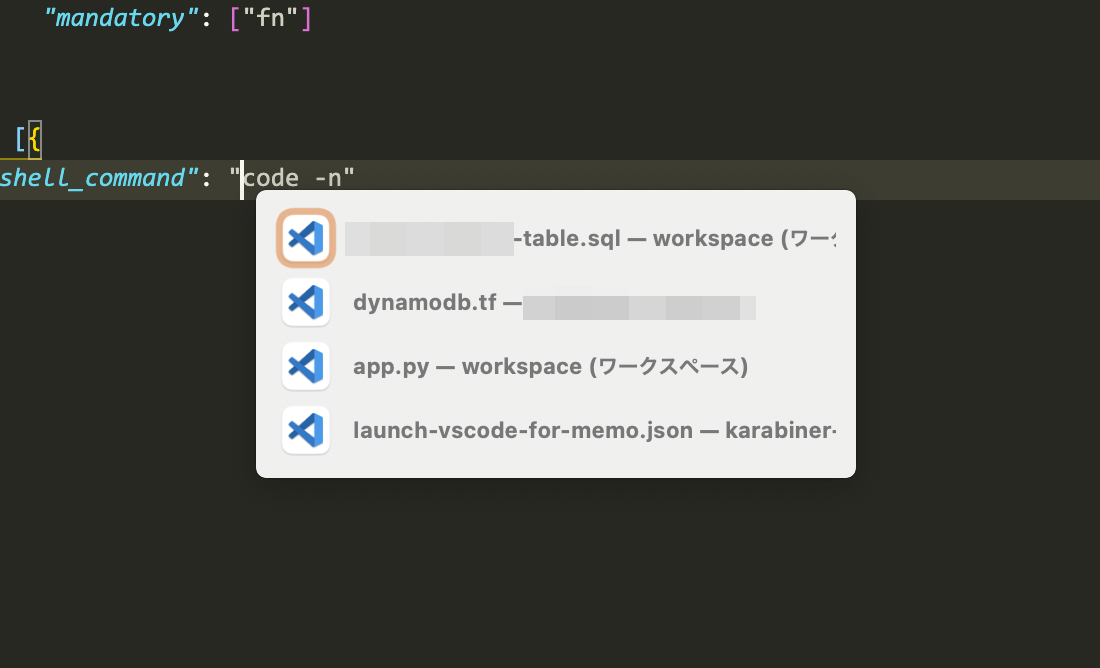Image resolution: width=1100 pixels, height=668 pixels.
Task: Click the shell_command key in the editor
Action: coord(100,178)
